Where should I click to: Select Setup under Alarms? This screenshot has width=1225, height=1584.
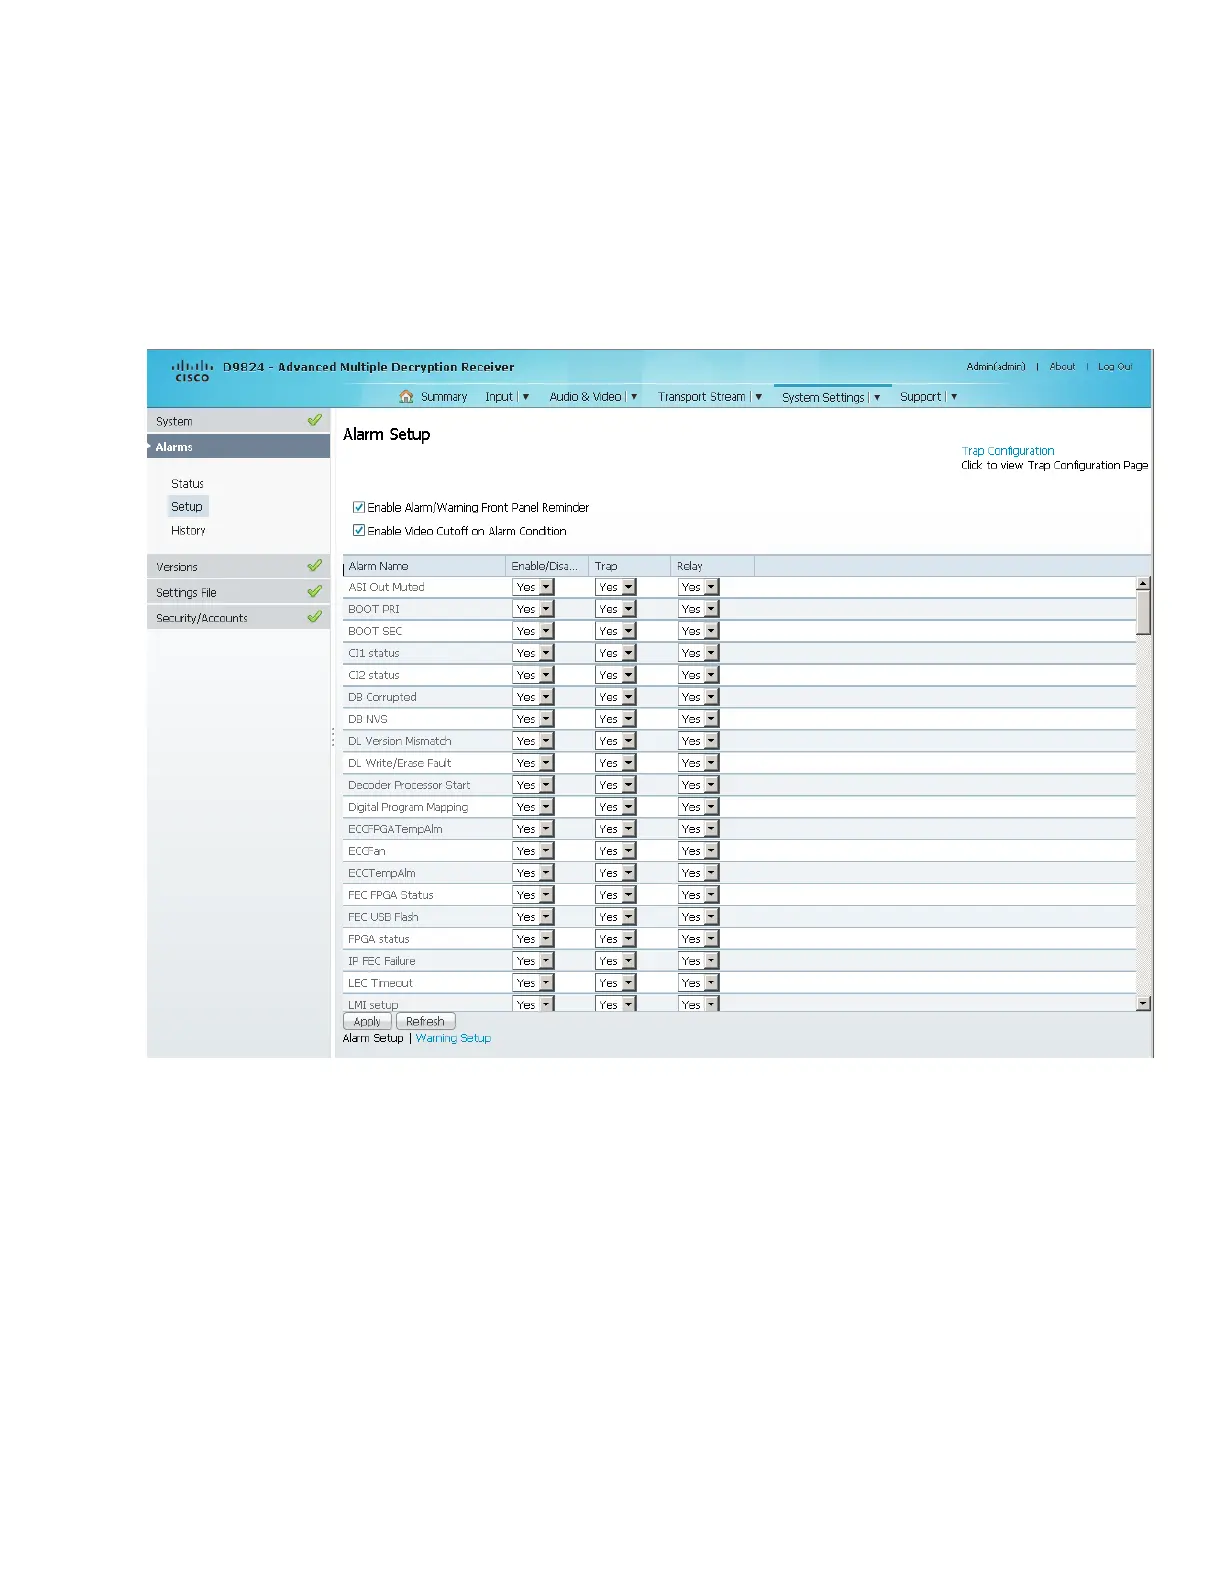point(187,507)
